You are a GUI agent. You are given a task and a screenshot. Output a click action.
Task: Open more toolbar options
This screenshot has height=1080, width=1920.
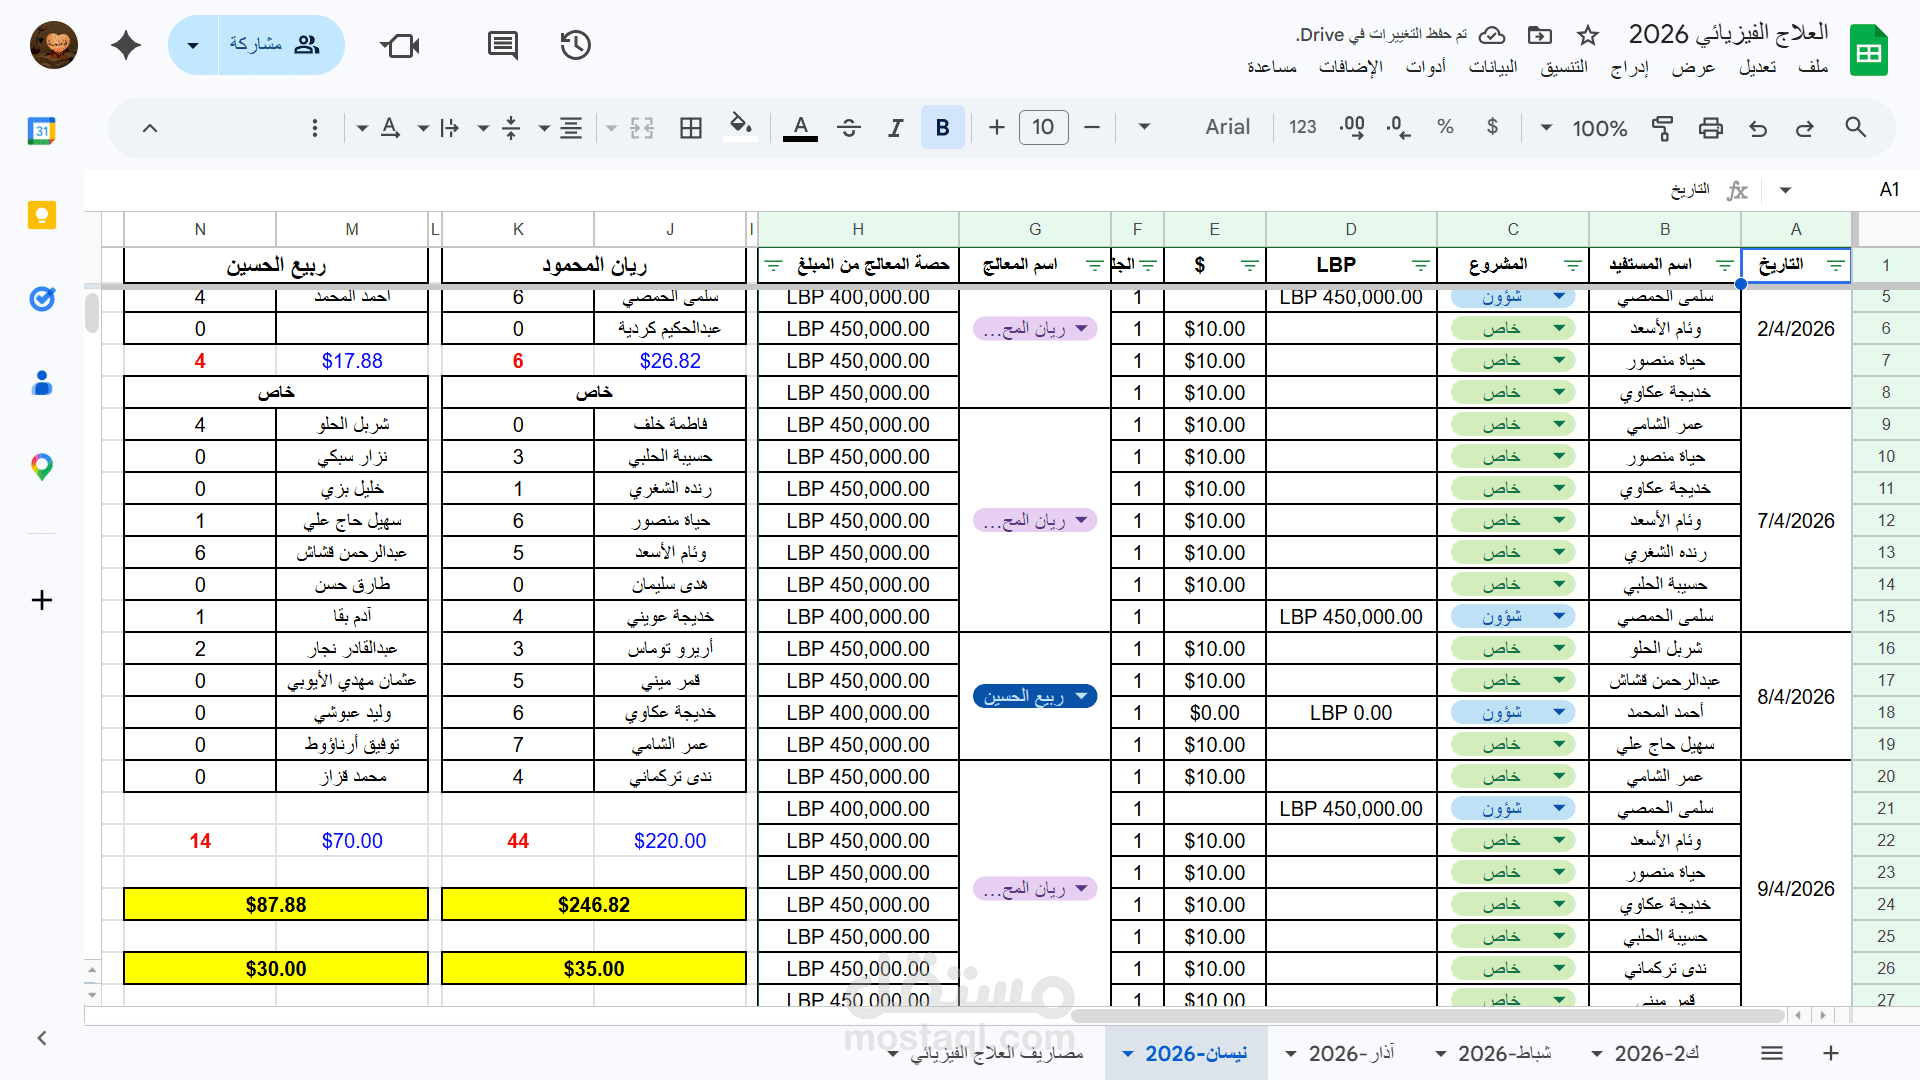tap(315, 127)
